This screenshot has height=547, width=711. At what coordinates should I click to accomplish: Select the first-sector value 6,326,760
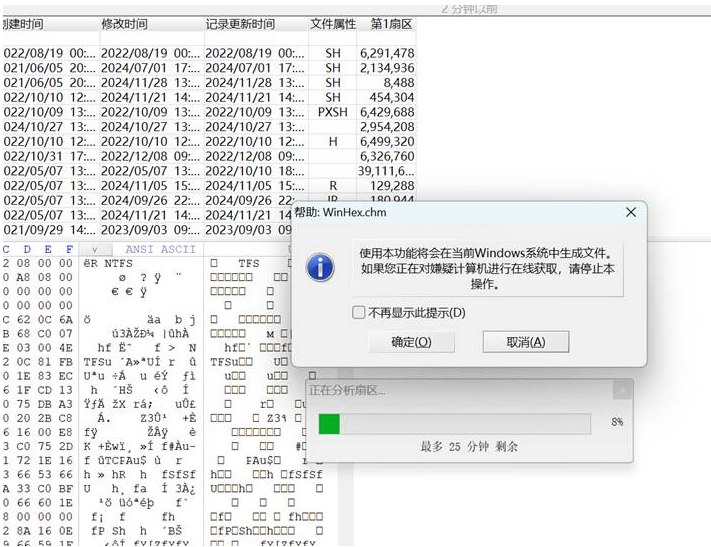tap(387, 156)
